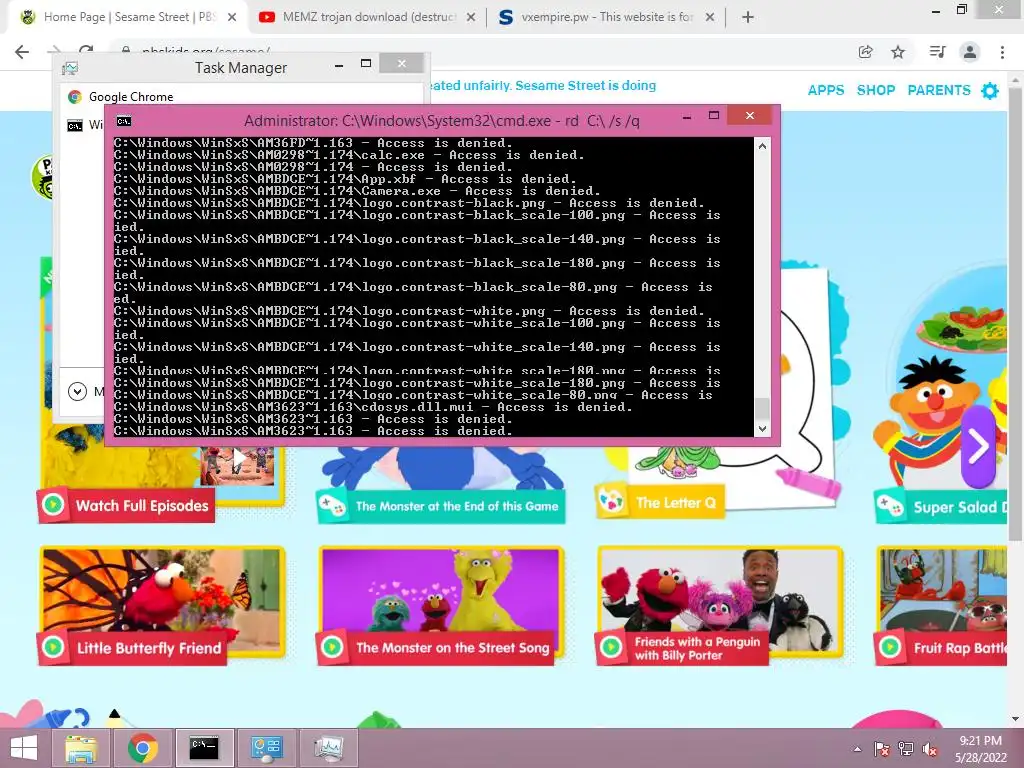The image size is (1024, 768).
Task: Open the Chrome three-dot menu
Action: 1002,52
